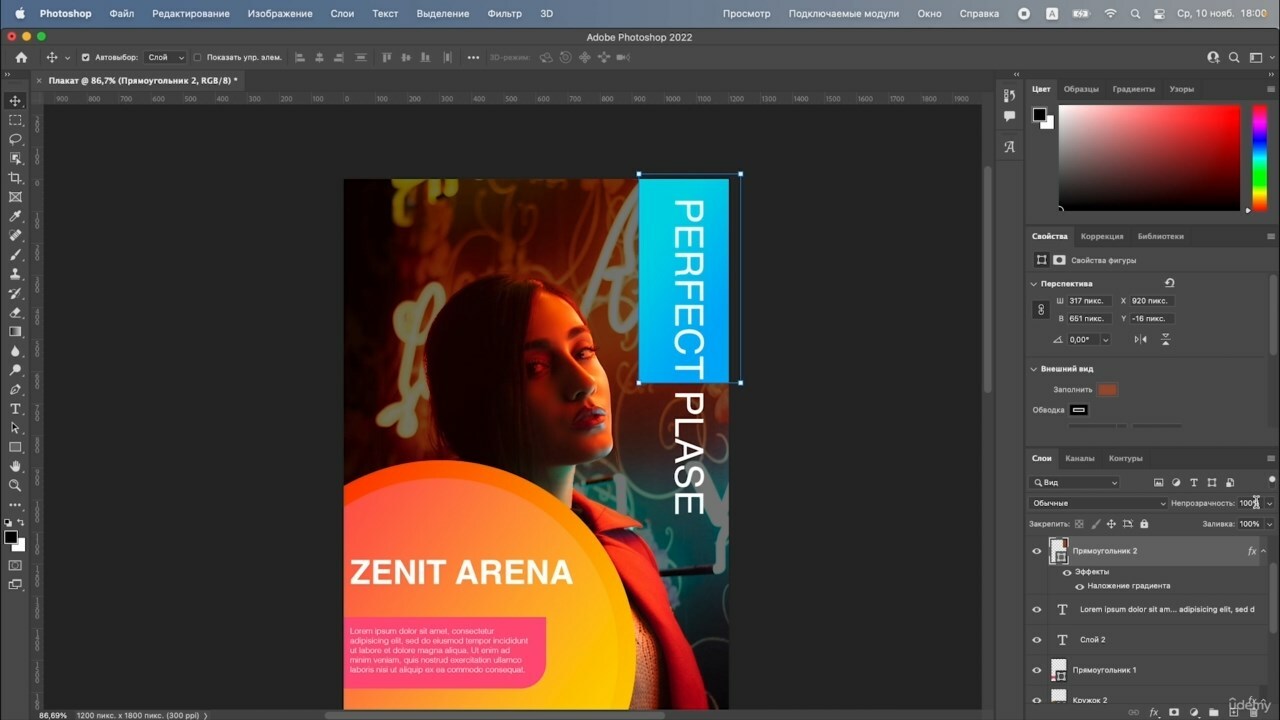Image resolution: width=1280 pixels, height=720 pixels.
Task: Open the Обычные blend mode dropdown
Action: (x=1098, y=503)
